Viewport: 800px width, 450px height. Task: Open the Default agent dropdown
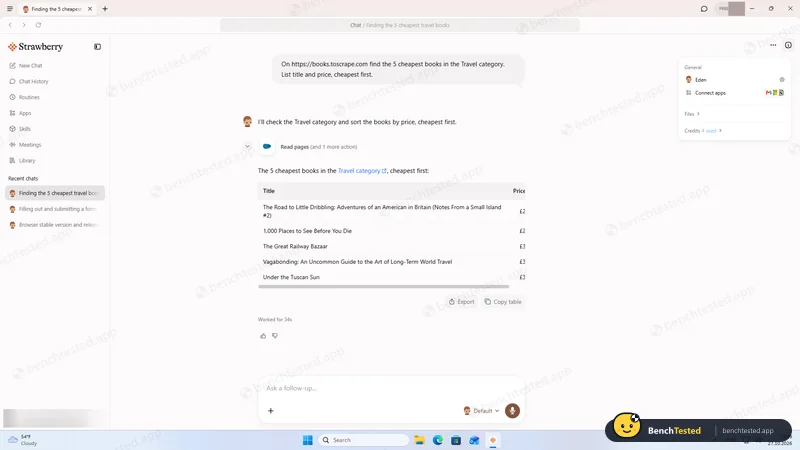point(482,411)
